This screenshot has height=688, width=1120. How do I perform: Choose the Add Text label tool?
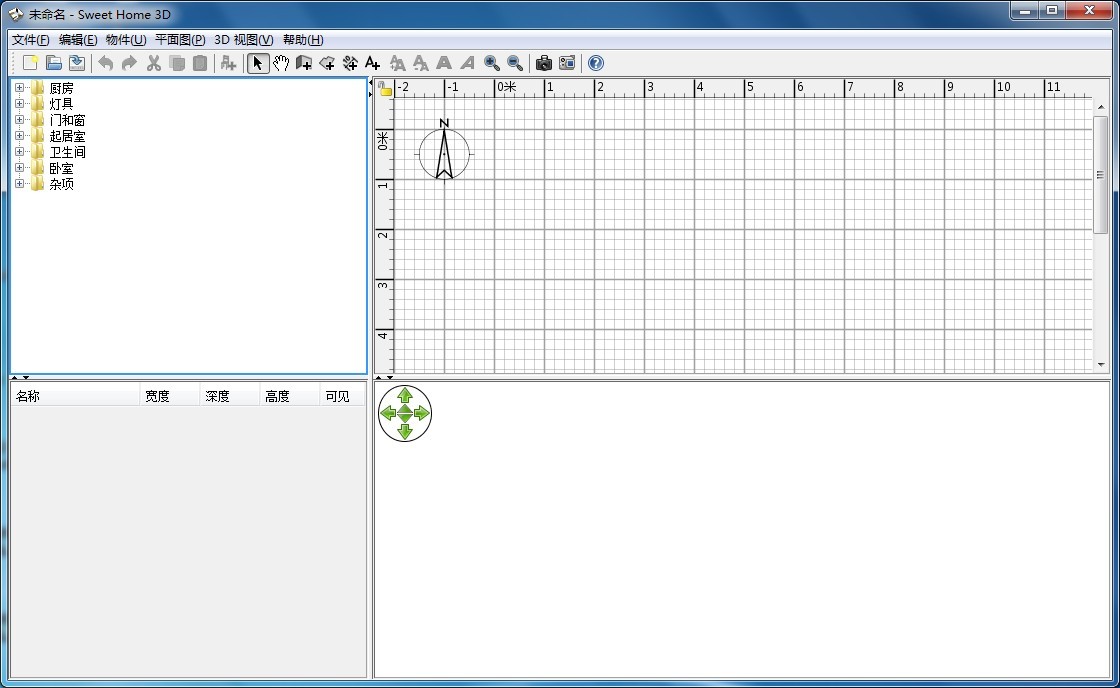click(373, 63)
